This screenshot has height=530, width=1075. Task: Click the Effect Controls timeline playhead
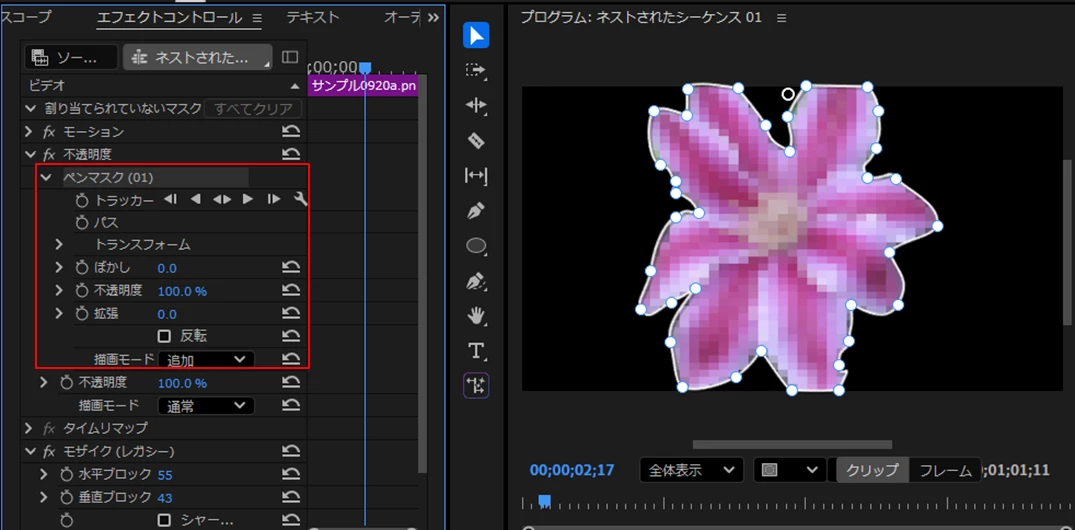(x=365, y=67)
